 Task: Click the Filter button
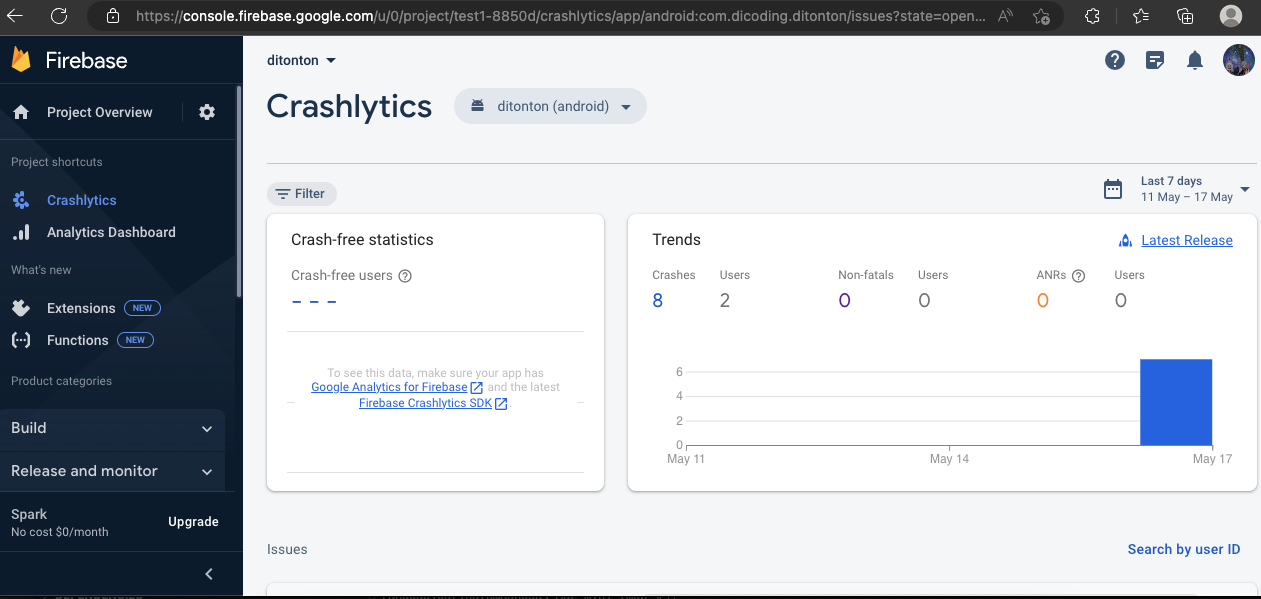[x=302, y=194]
